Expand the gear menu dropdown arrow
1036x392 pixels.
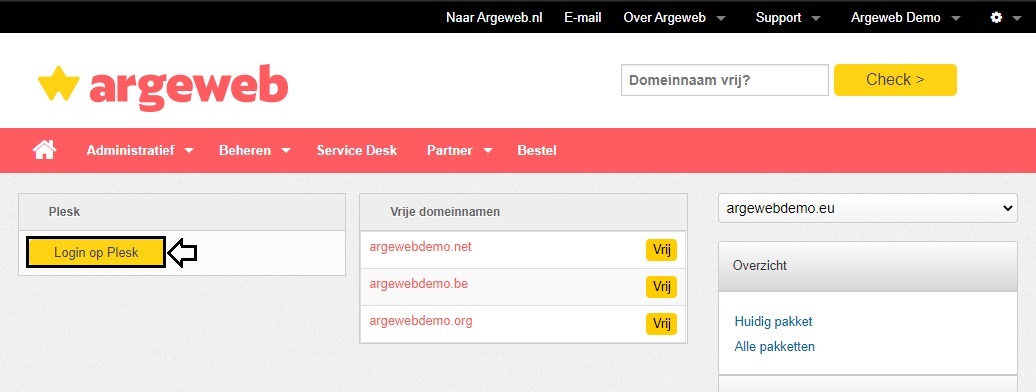pos(1017,19)
